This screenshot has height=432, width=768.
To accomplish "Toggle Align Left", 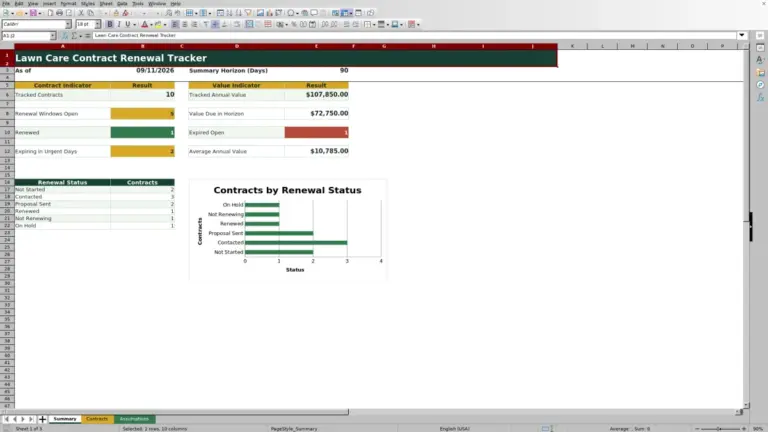I will [175, 24].
